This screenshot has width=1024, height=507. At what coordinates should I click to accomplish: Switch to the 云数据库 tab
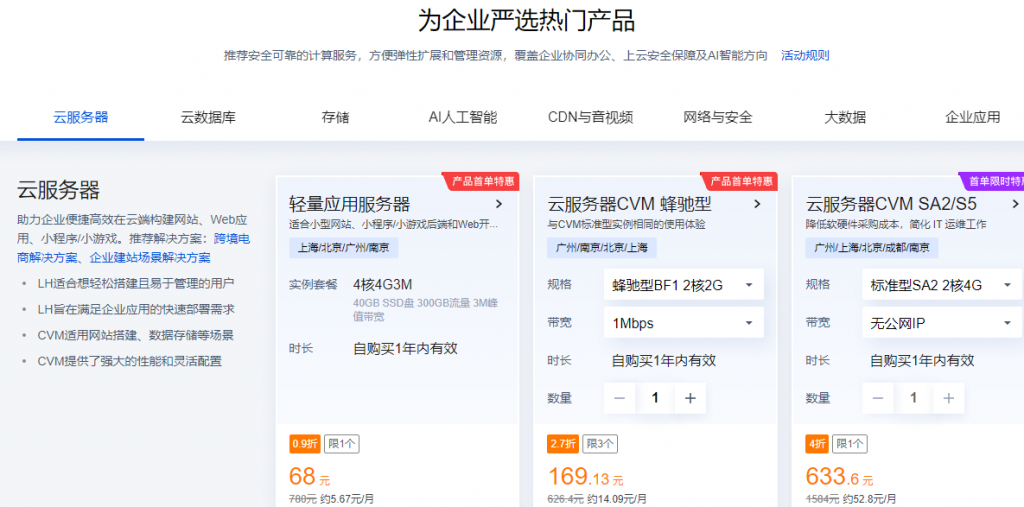click(208, 117)
